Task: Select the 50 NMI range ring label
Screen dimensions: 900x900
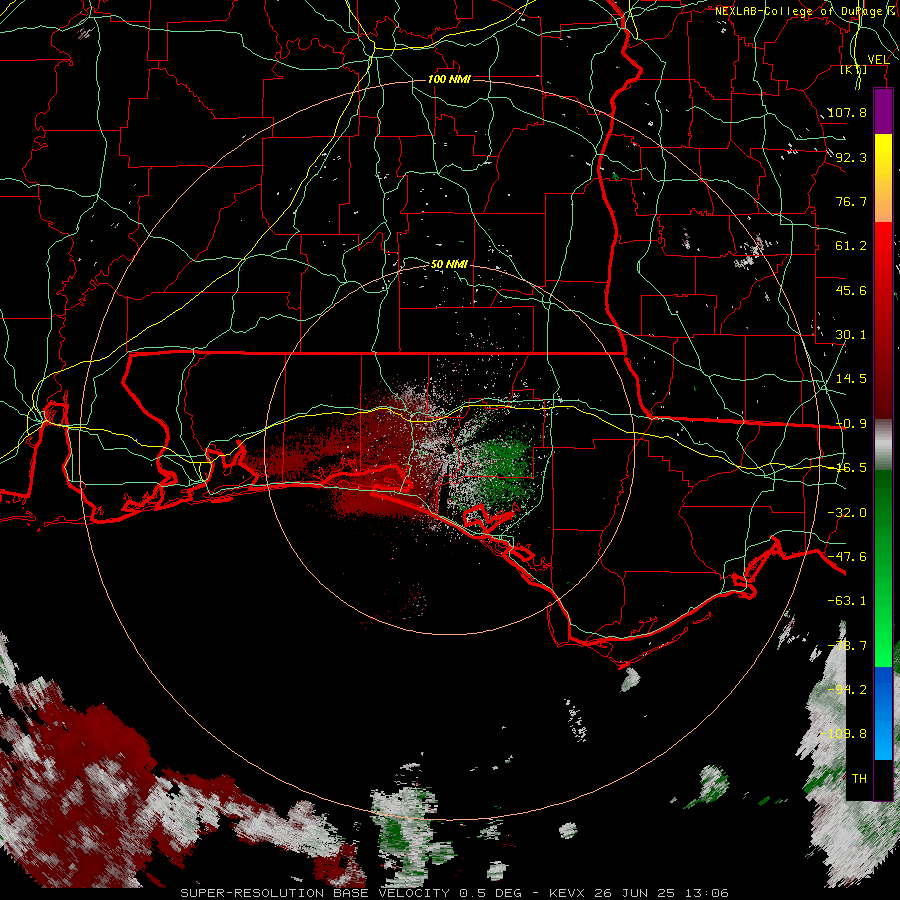Action: (449, 264)
